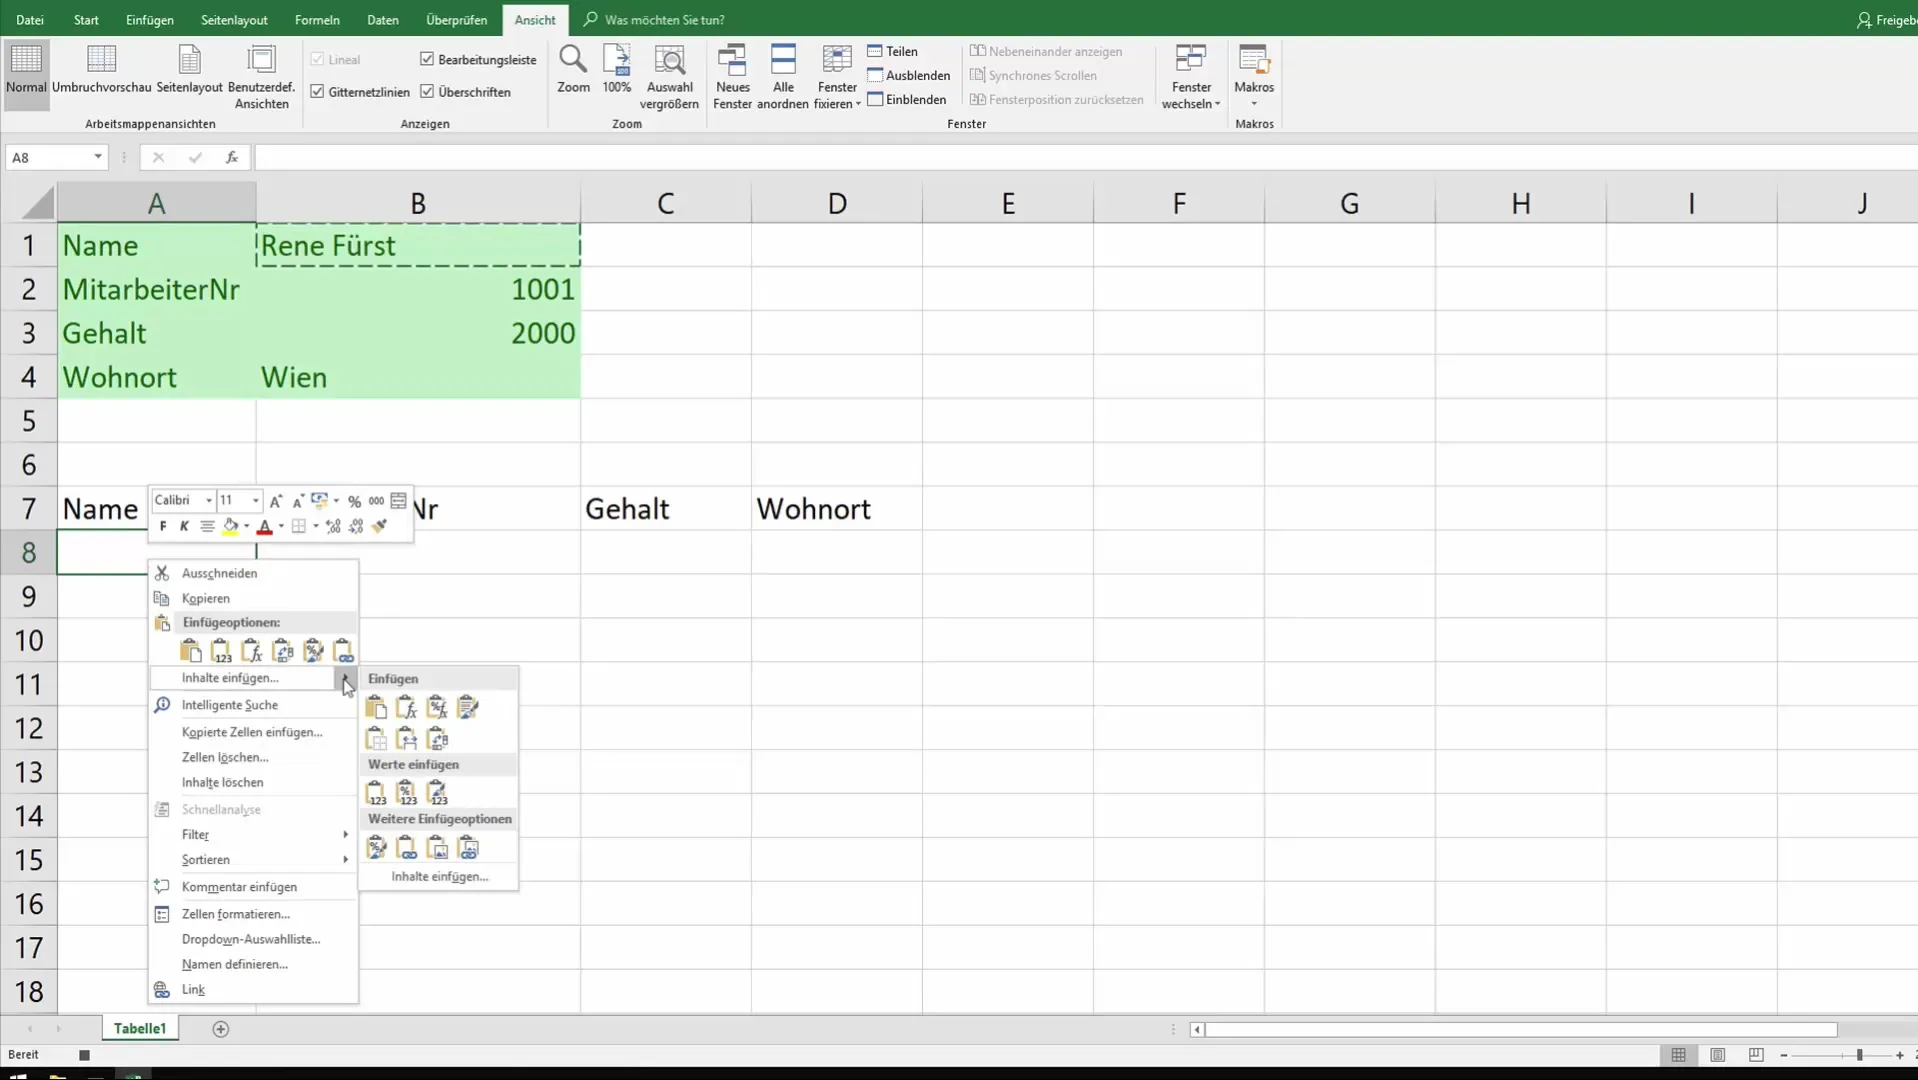Image resolution: width=1918 pixels, height=1080 pixels.
Task: Open Name Box dropdown arrow
Action: 97,157
